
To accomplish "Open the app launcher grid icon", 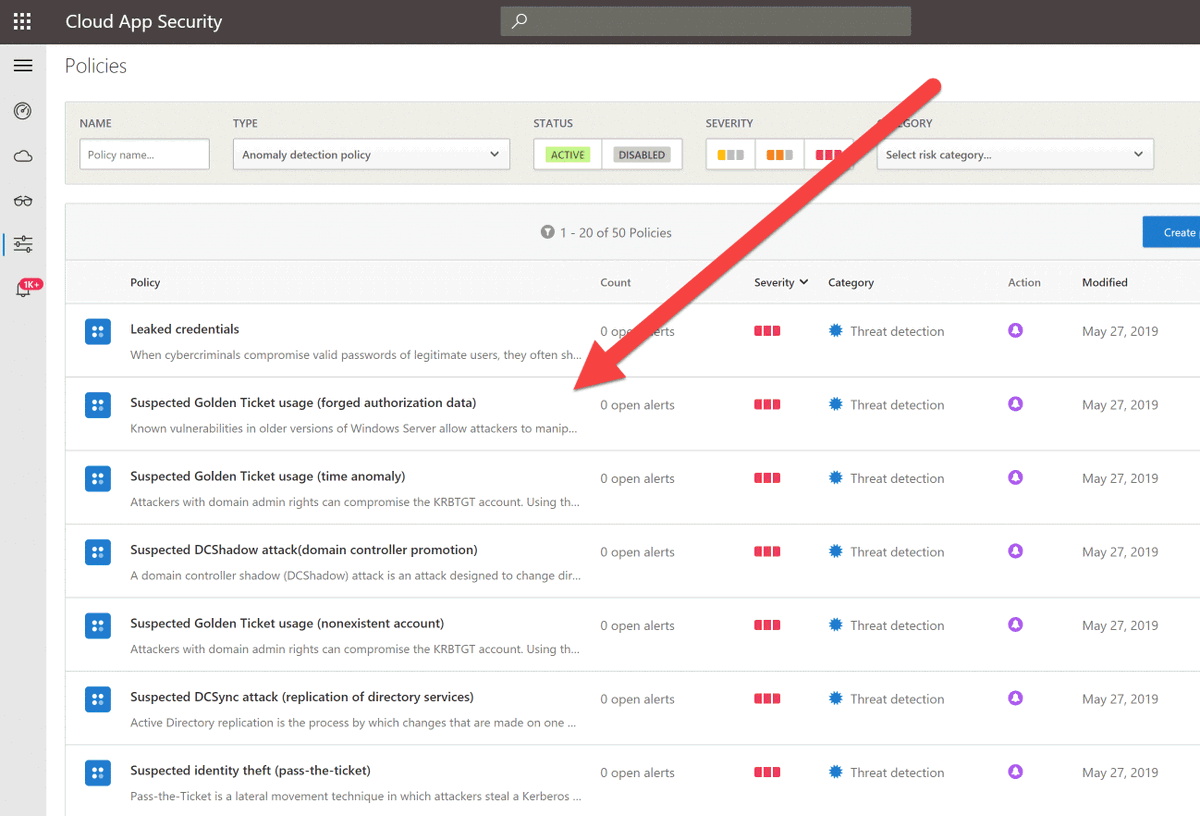I will point(22,21).
